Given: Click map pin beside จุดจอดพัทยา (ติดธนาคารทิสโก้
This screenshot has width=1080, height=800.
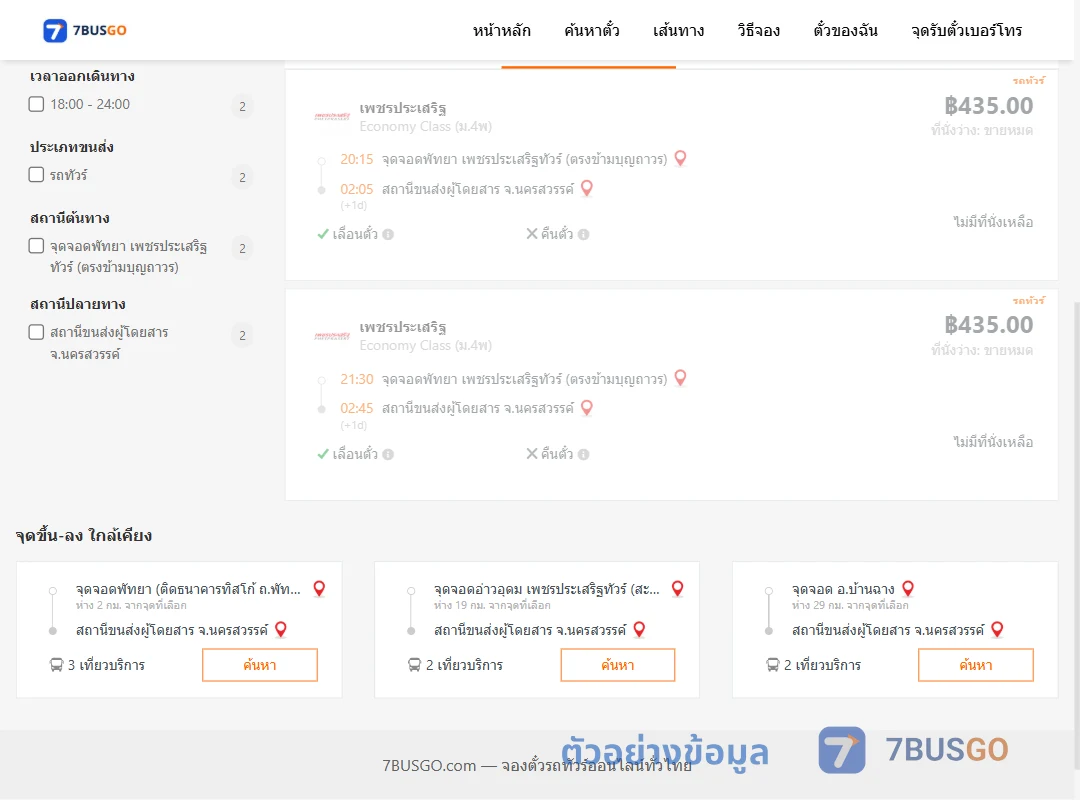Looking at the screenshot, I should click(319, 588).
